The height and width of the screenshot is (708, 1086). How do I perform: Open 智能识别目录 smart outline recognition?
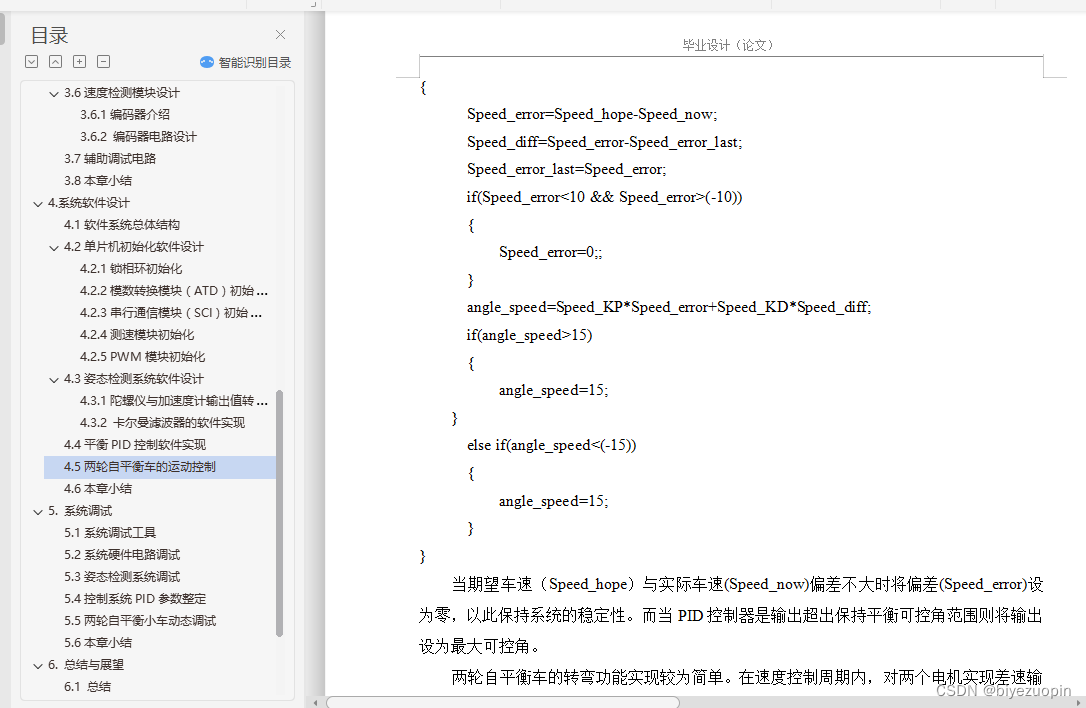245,62
